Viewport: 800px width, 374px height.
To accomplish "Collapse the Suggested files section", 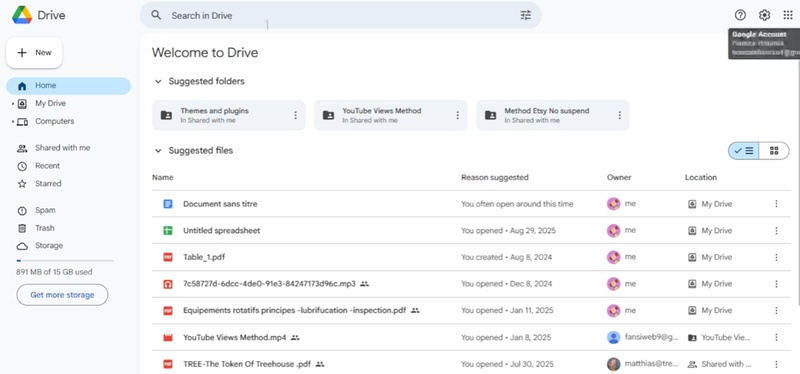I will click(158, 151).
